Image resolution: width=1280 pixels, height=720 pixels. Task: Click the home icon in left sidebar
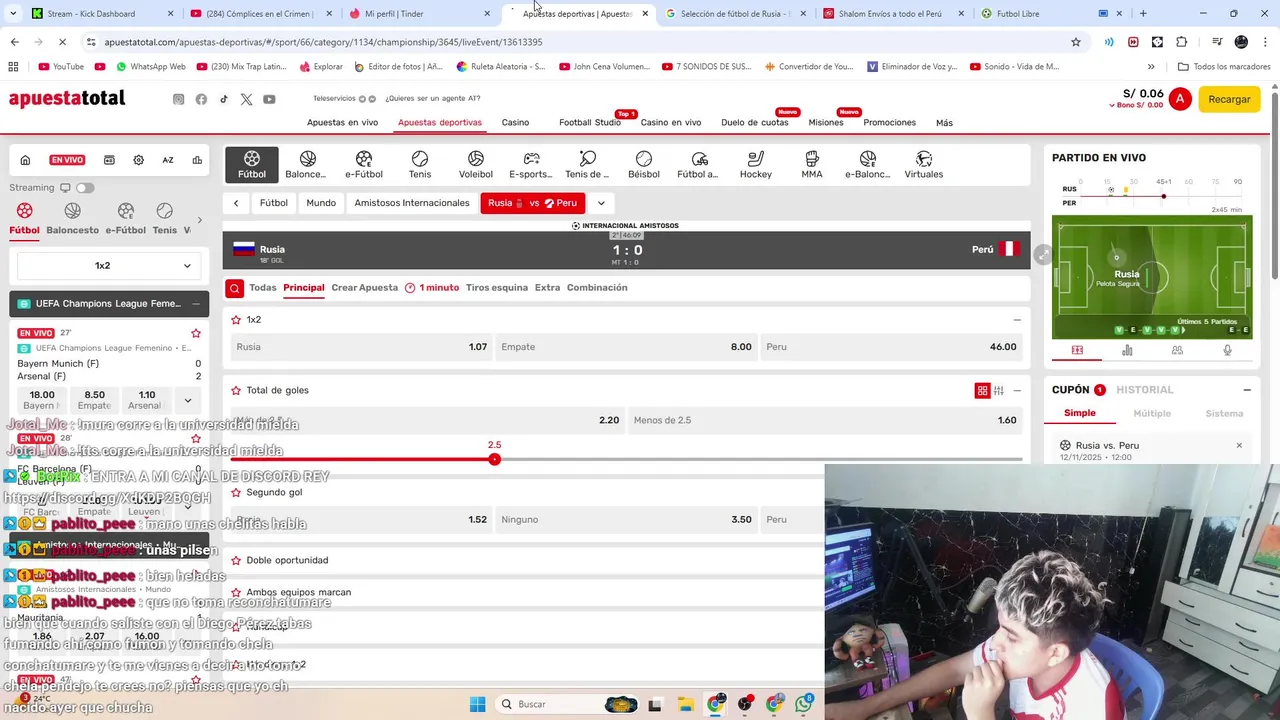pyautogui.click(x=25, y=160)
